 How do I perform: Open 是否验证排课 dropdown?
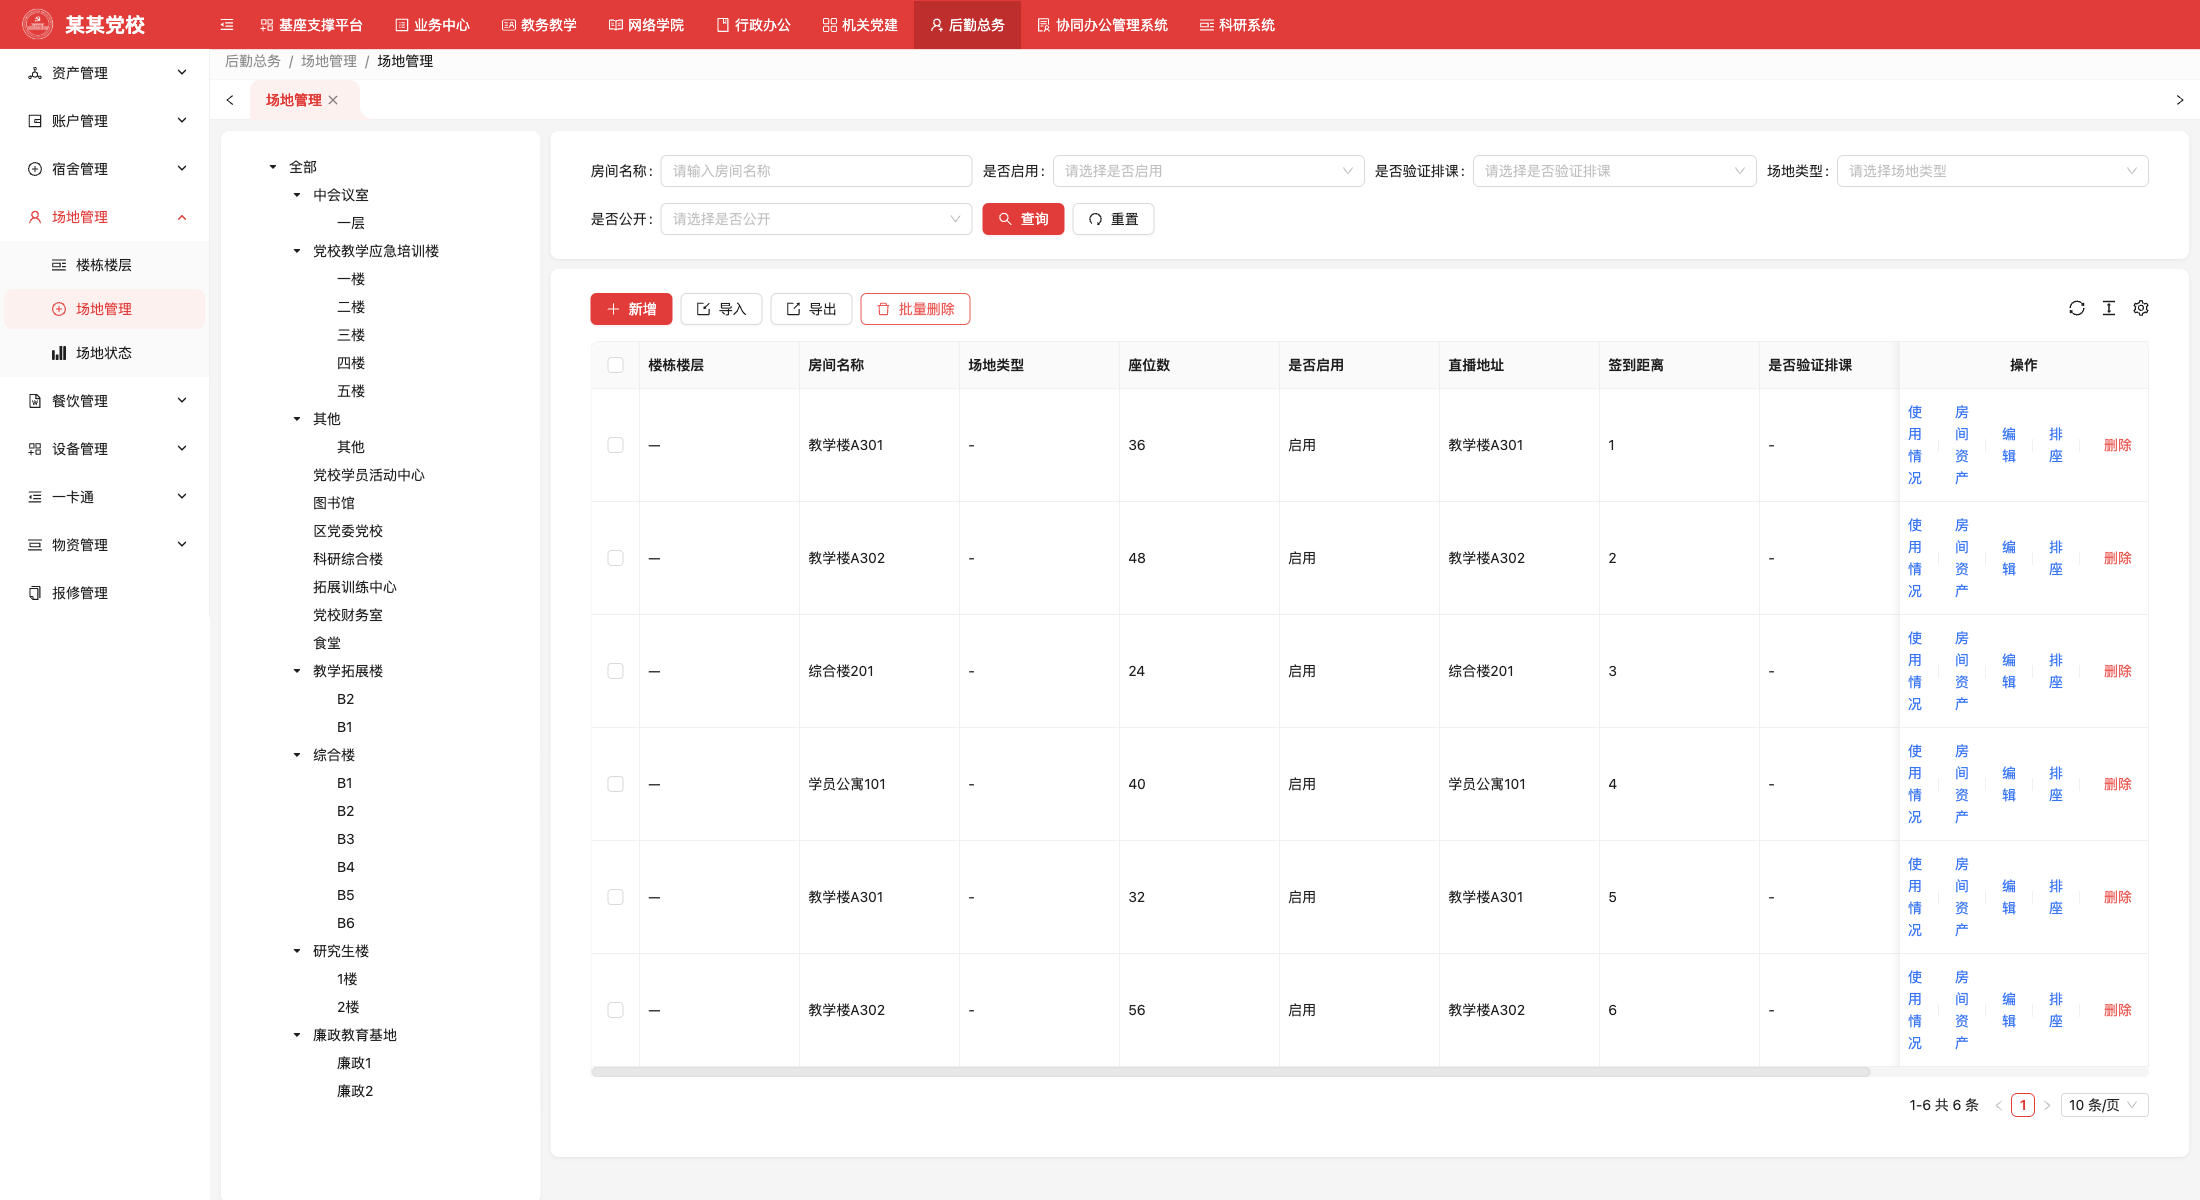coord(1614,171)
